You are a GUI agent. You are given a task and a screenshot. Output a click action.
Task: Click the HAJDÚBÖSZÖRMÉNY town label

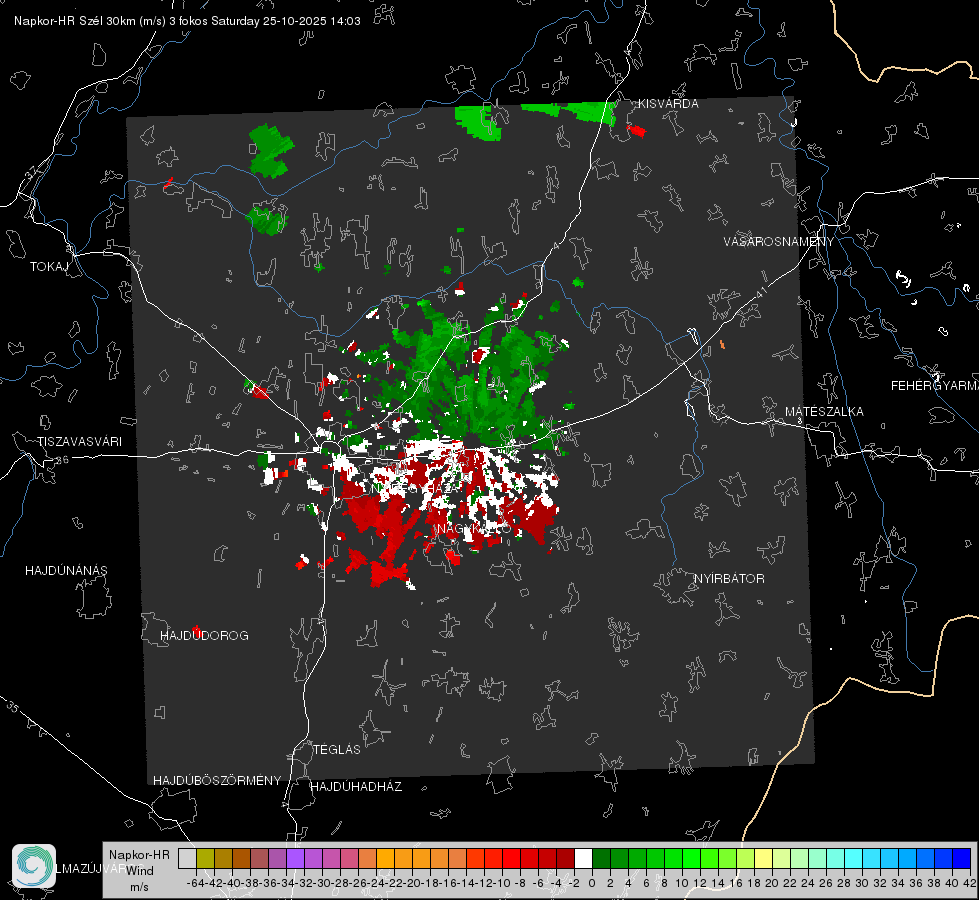[217, 781]
